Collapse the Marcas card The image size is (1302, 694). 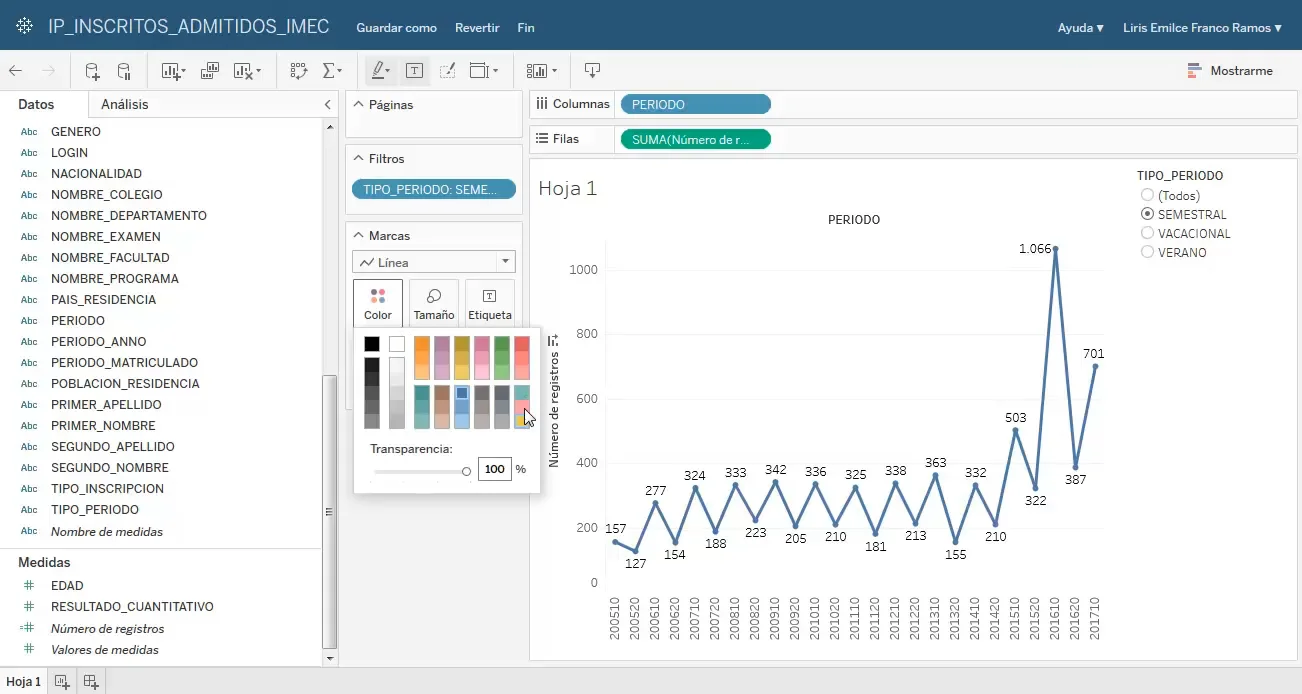coord(359,235)
